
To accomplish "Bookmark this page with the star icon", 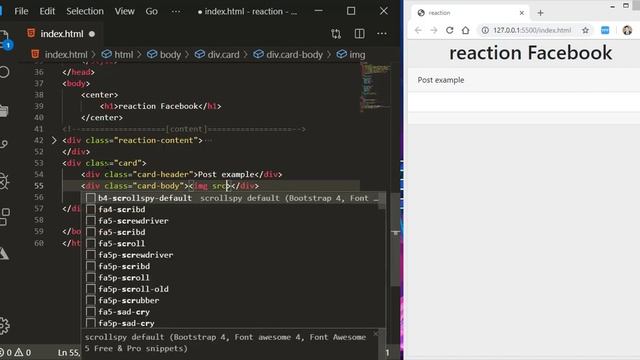I will click(x=585, y=30).
